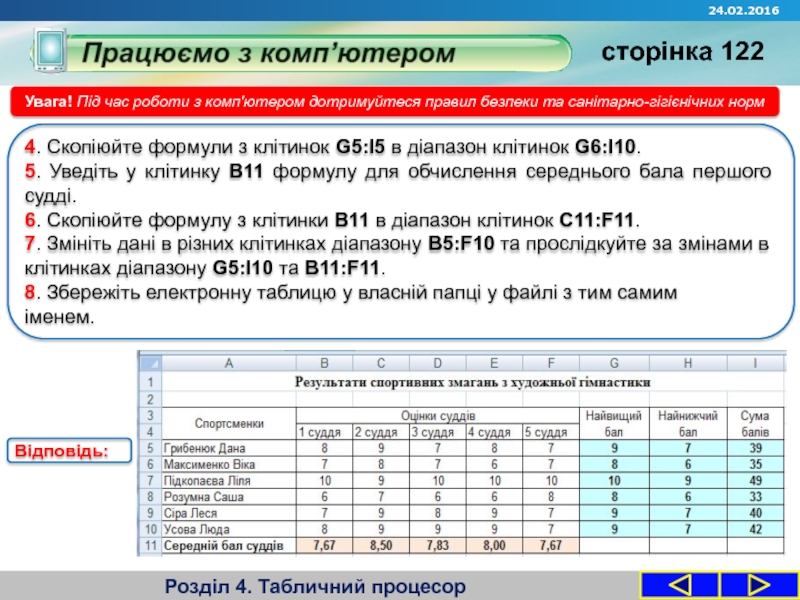
Task: Toggle selection of cell B11 containing 7,67
Action: pyautogui.click(x=323, y=546)
